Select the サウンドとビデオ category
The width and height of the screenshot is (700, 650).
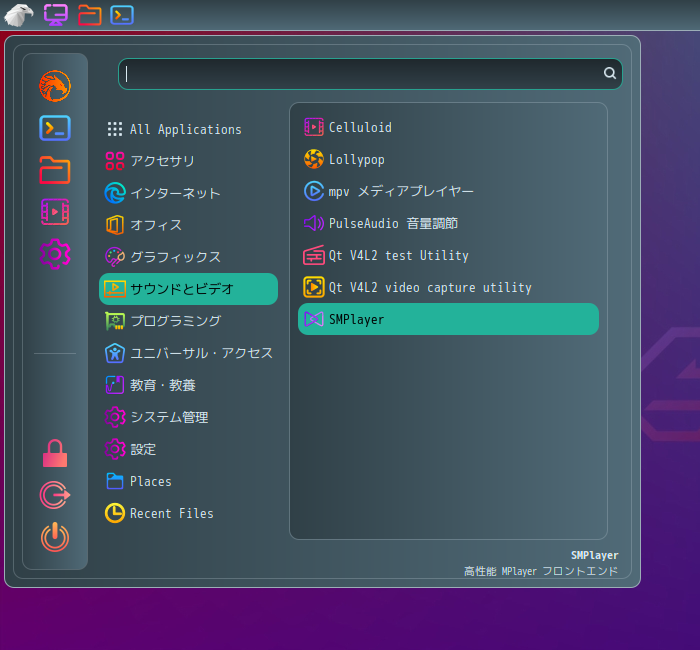coord(188,289)
